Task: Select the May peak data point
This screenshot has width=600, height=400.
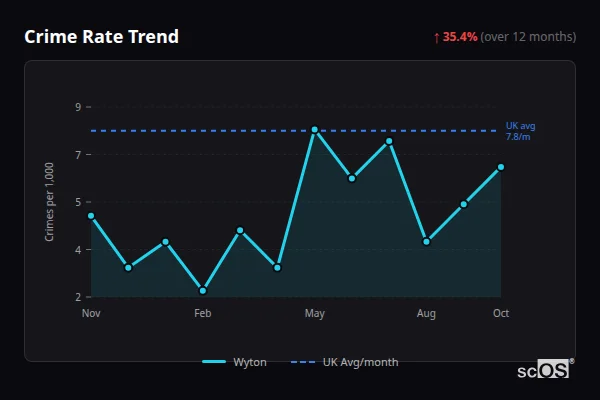Action: click(x=315, y=130)
